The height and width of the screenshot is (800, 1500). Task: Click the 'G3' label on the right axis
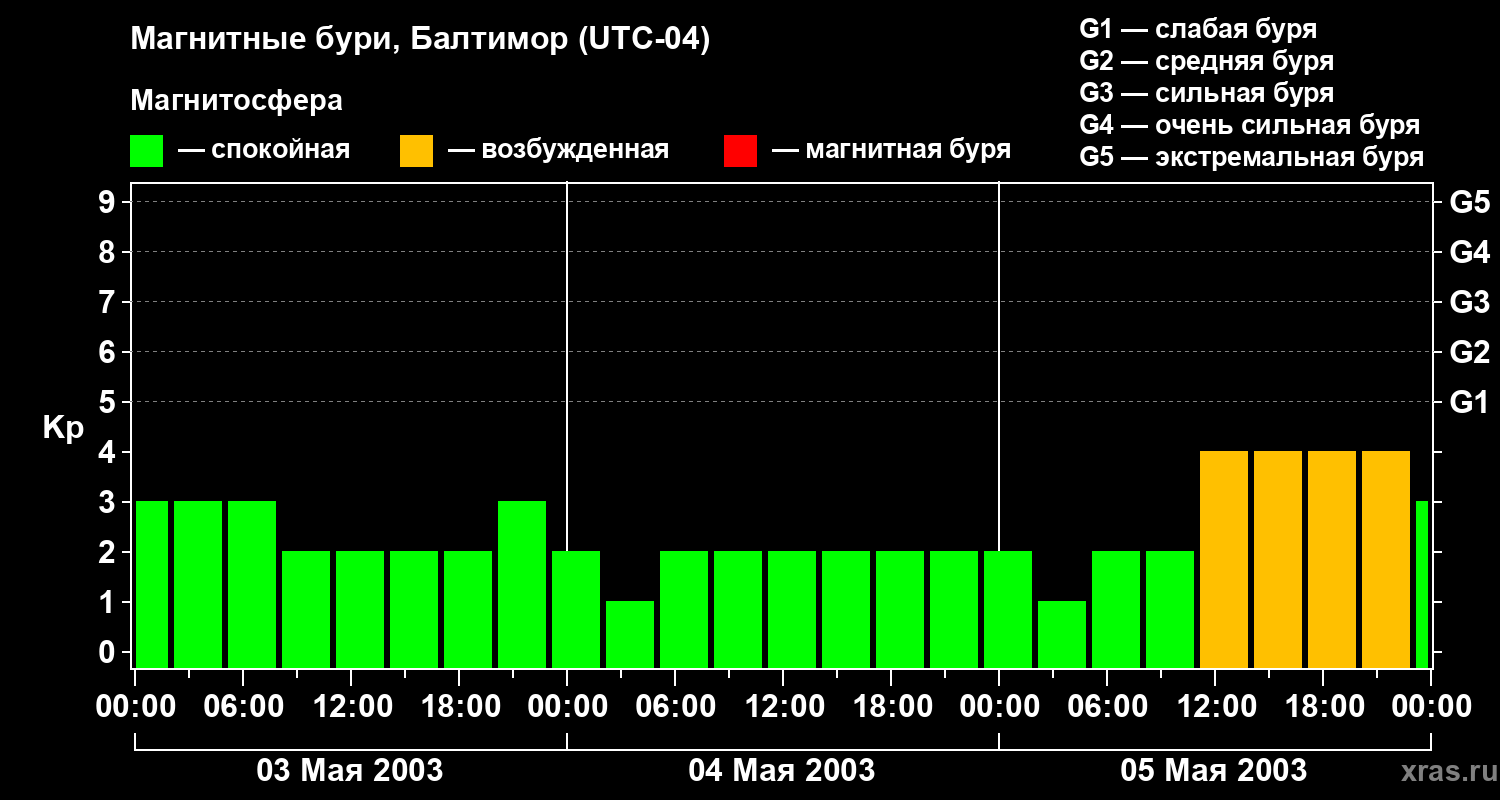tap(1469, 303)
